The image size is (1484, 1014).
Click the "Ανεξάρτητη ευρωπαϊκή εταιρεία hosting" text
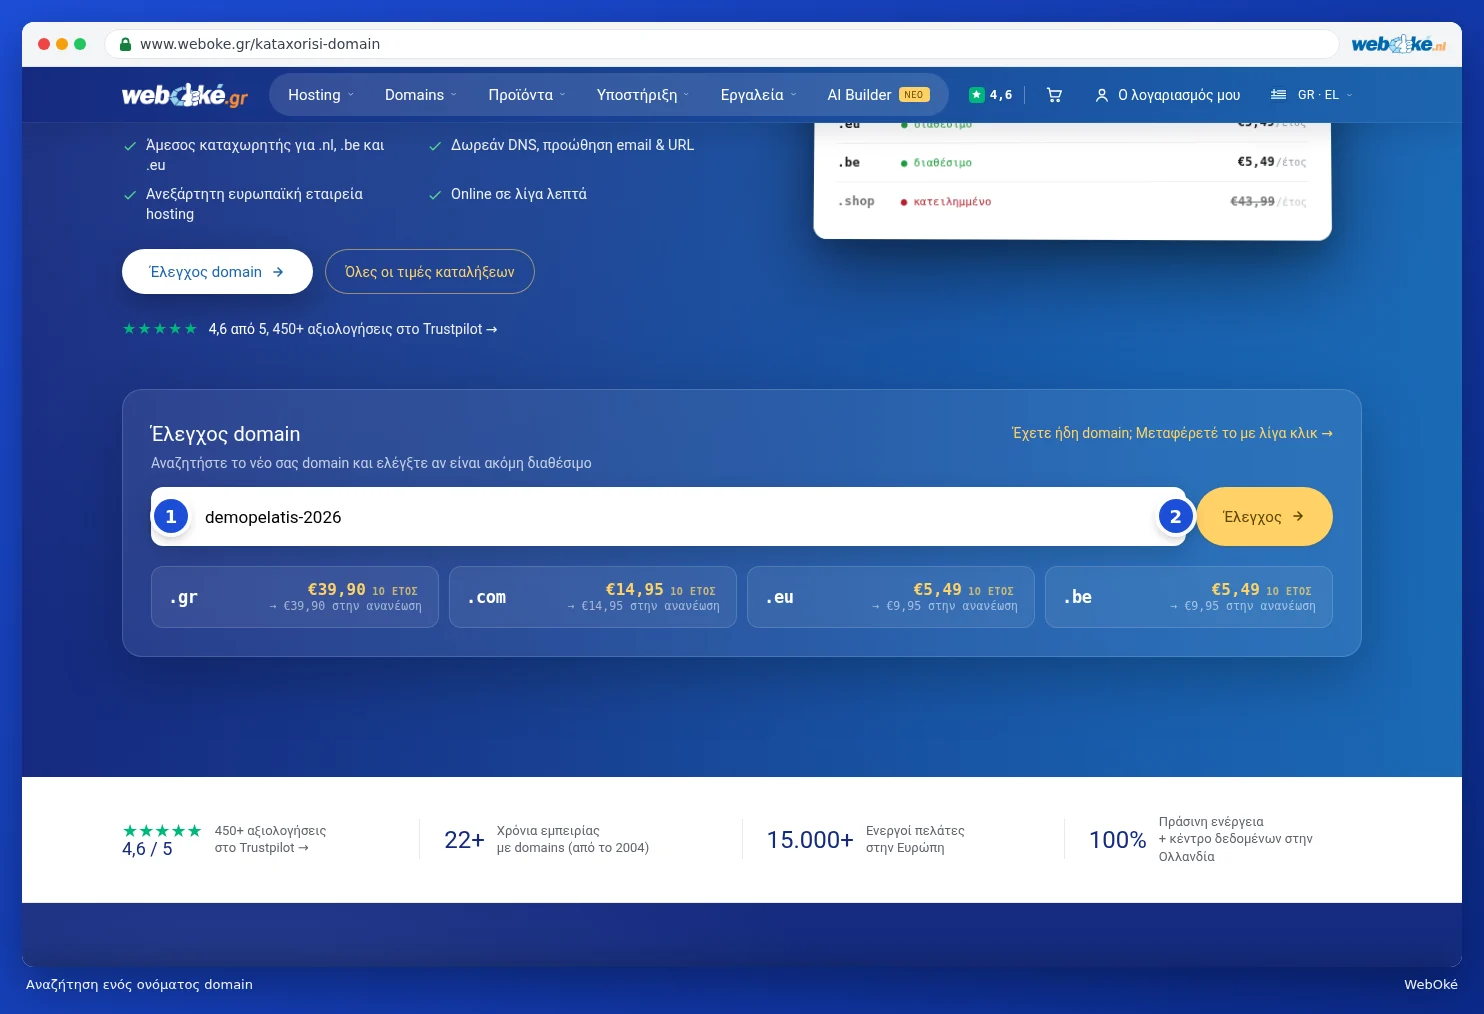[x=254, y=204]
